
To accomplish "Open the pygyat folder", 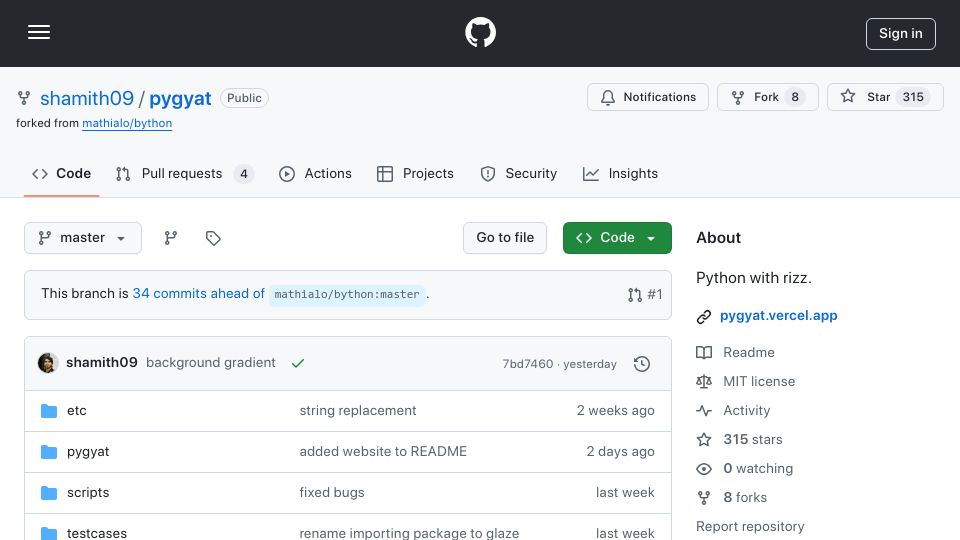I will pos(88,452).
